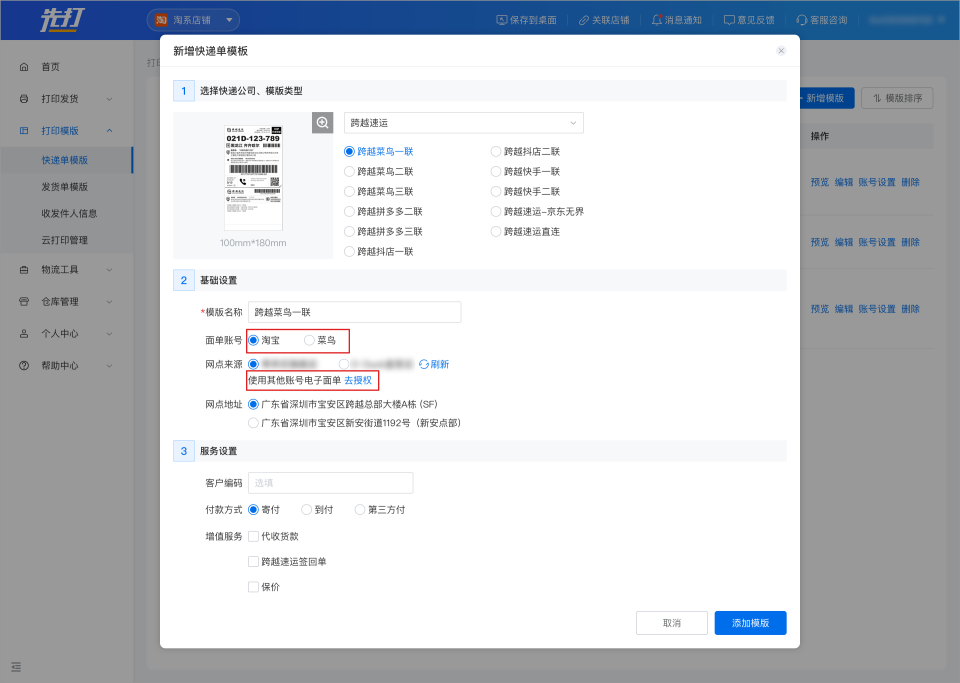The image size is (960, 683).
Task: Select the 跨越抖店二联 radio option
Action: 496,152
